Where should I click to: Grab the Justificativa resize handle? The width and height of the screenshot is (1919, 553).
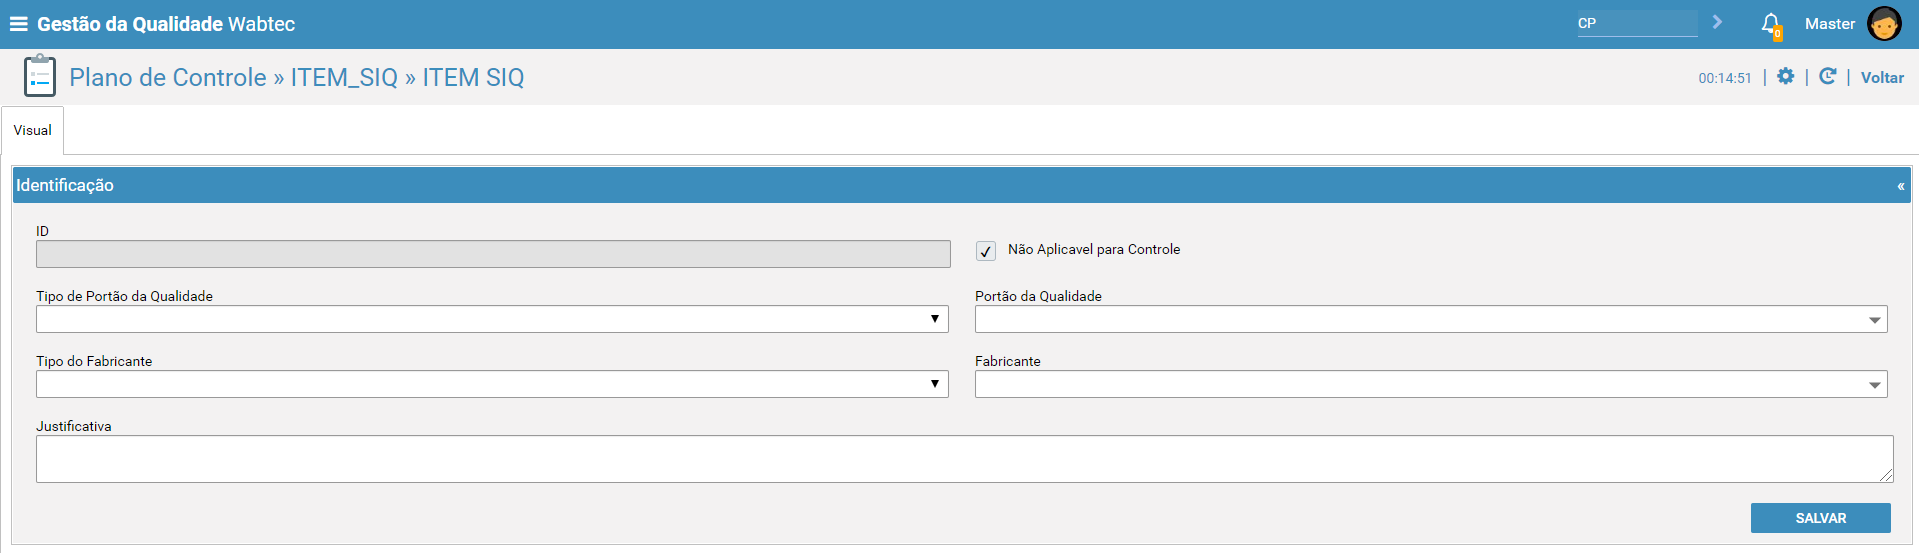click(1886, 475)
